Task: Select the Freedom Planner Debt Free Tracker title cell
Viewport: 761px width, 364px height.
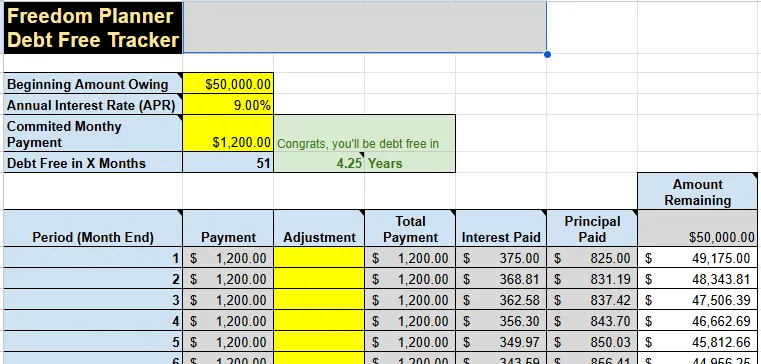Action: (x=93, y=27)
